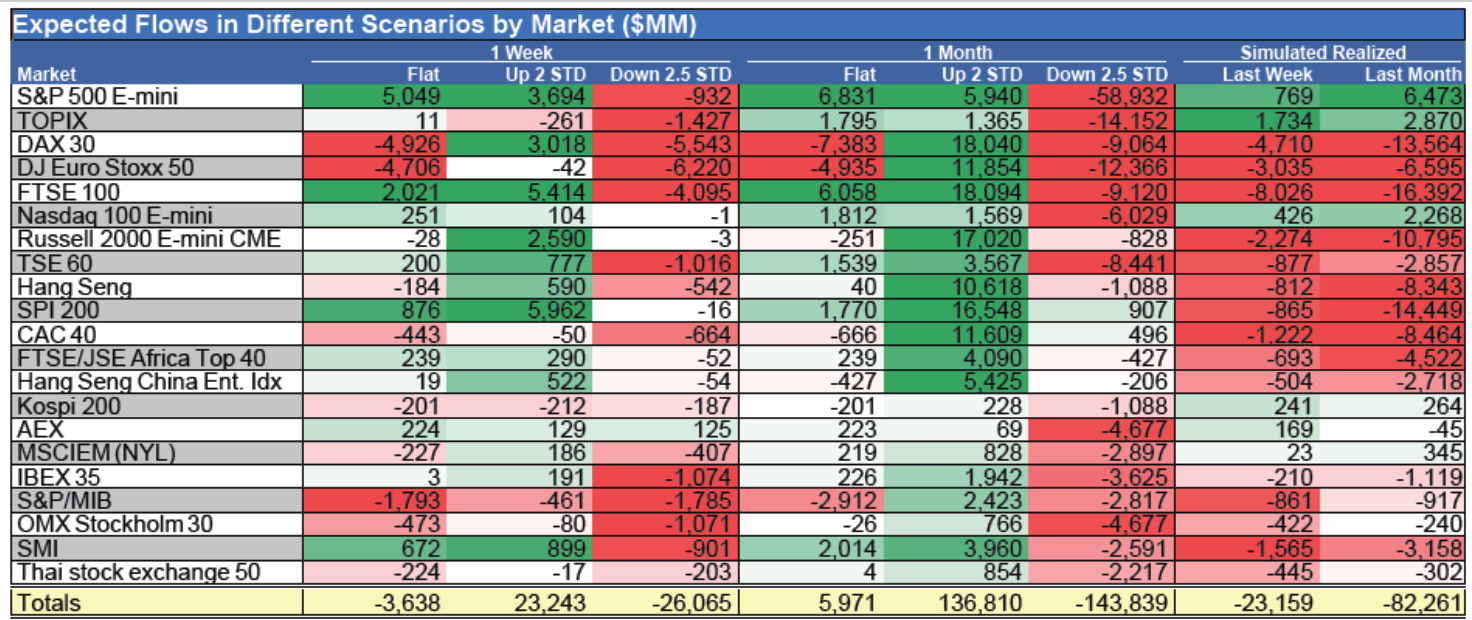The image size is (1472, 620).
Task: Click the "1 Month" group header
Action: (957, 53)
